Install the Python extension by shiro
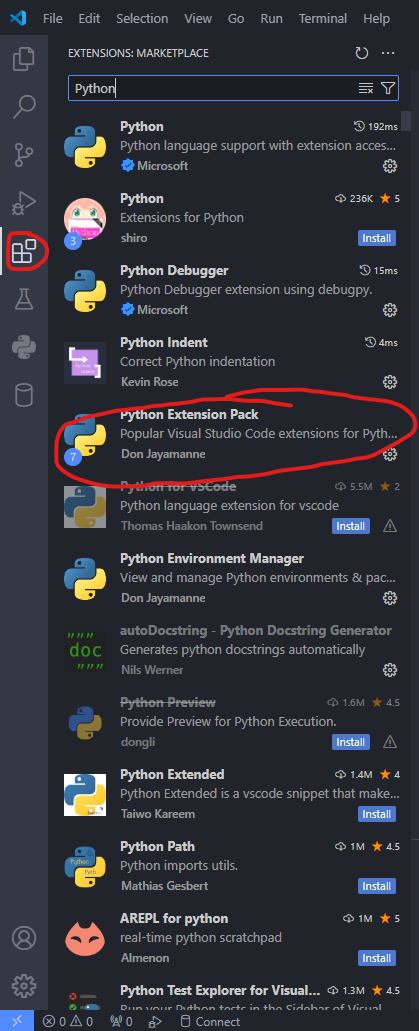 click(x=377, y=238)
